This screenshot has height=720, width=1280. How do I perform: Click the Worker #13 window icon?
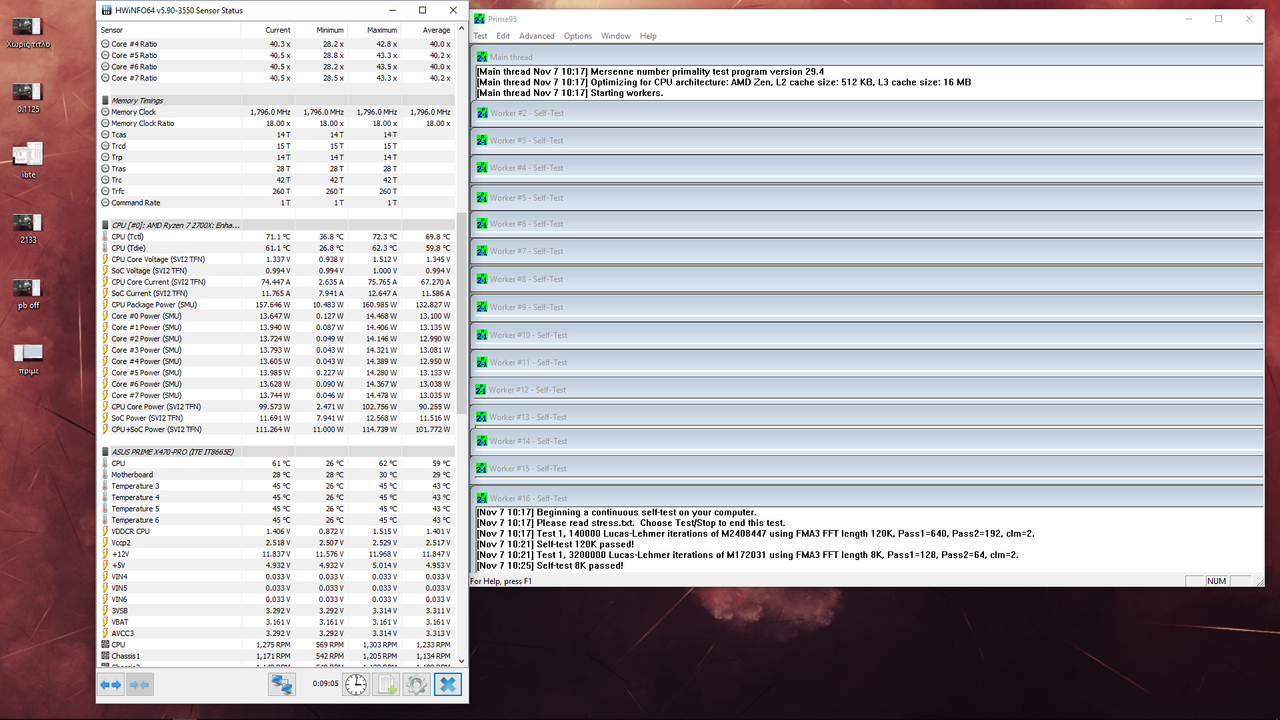click(482, 417)
